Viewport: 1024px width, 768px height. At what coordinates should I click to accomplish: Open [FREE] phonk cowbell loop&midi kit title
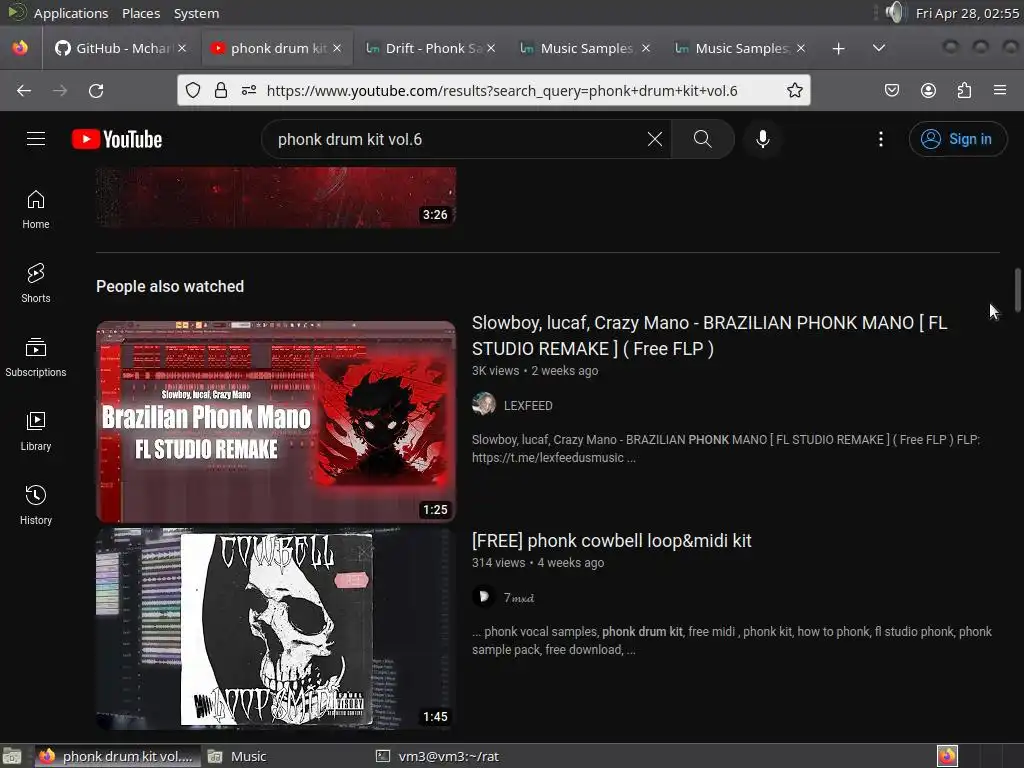click(612, 541)
